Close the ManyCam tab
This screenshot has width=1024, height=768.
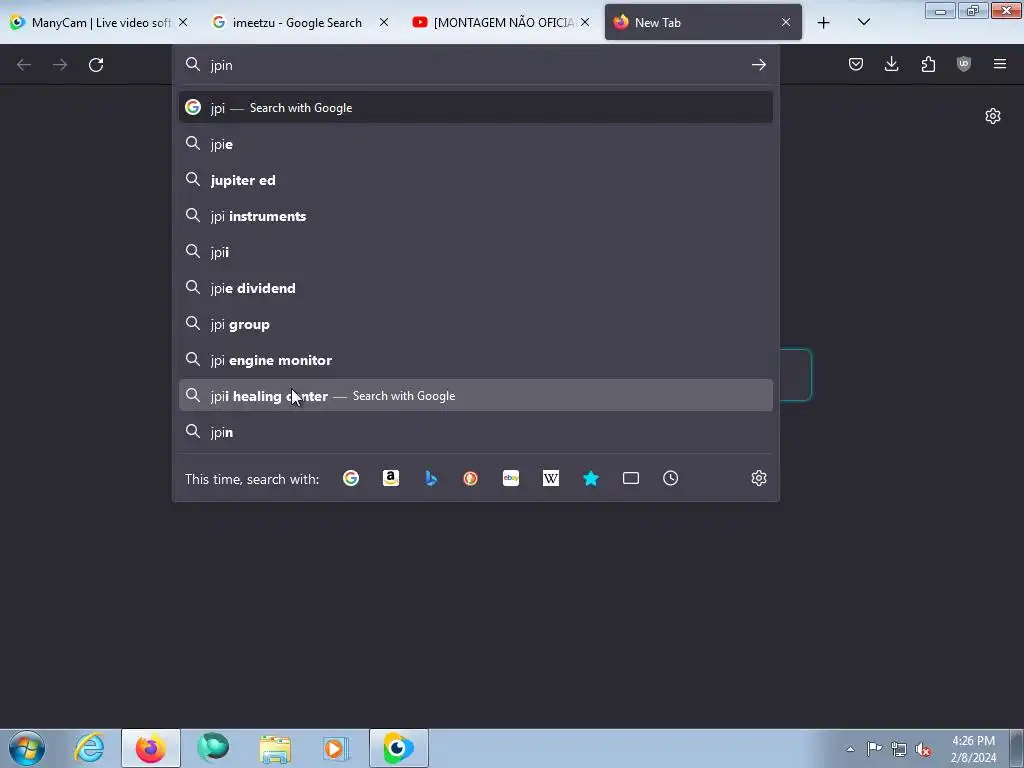(x=183, y=22)
